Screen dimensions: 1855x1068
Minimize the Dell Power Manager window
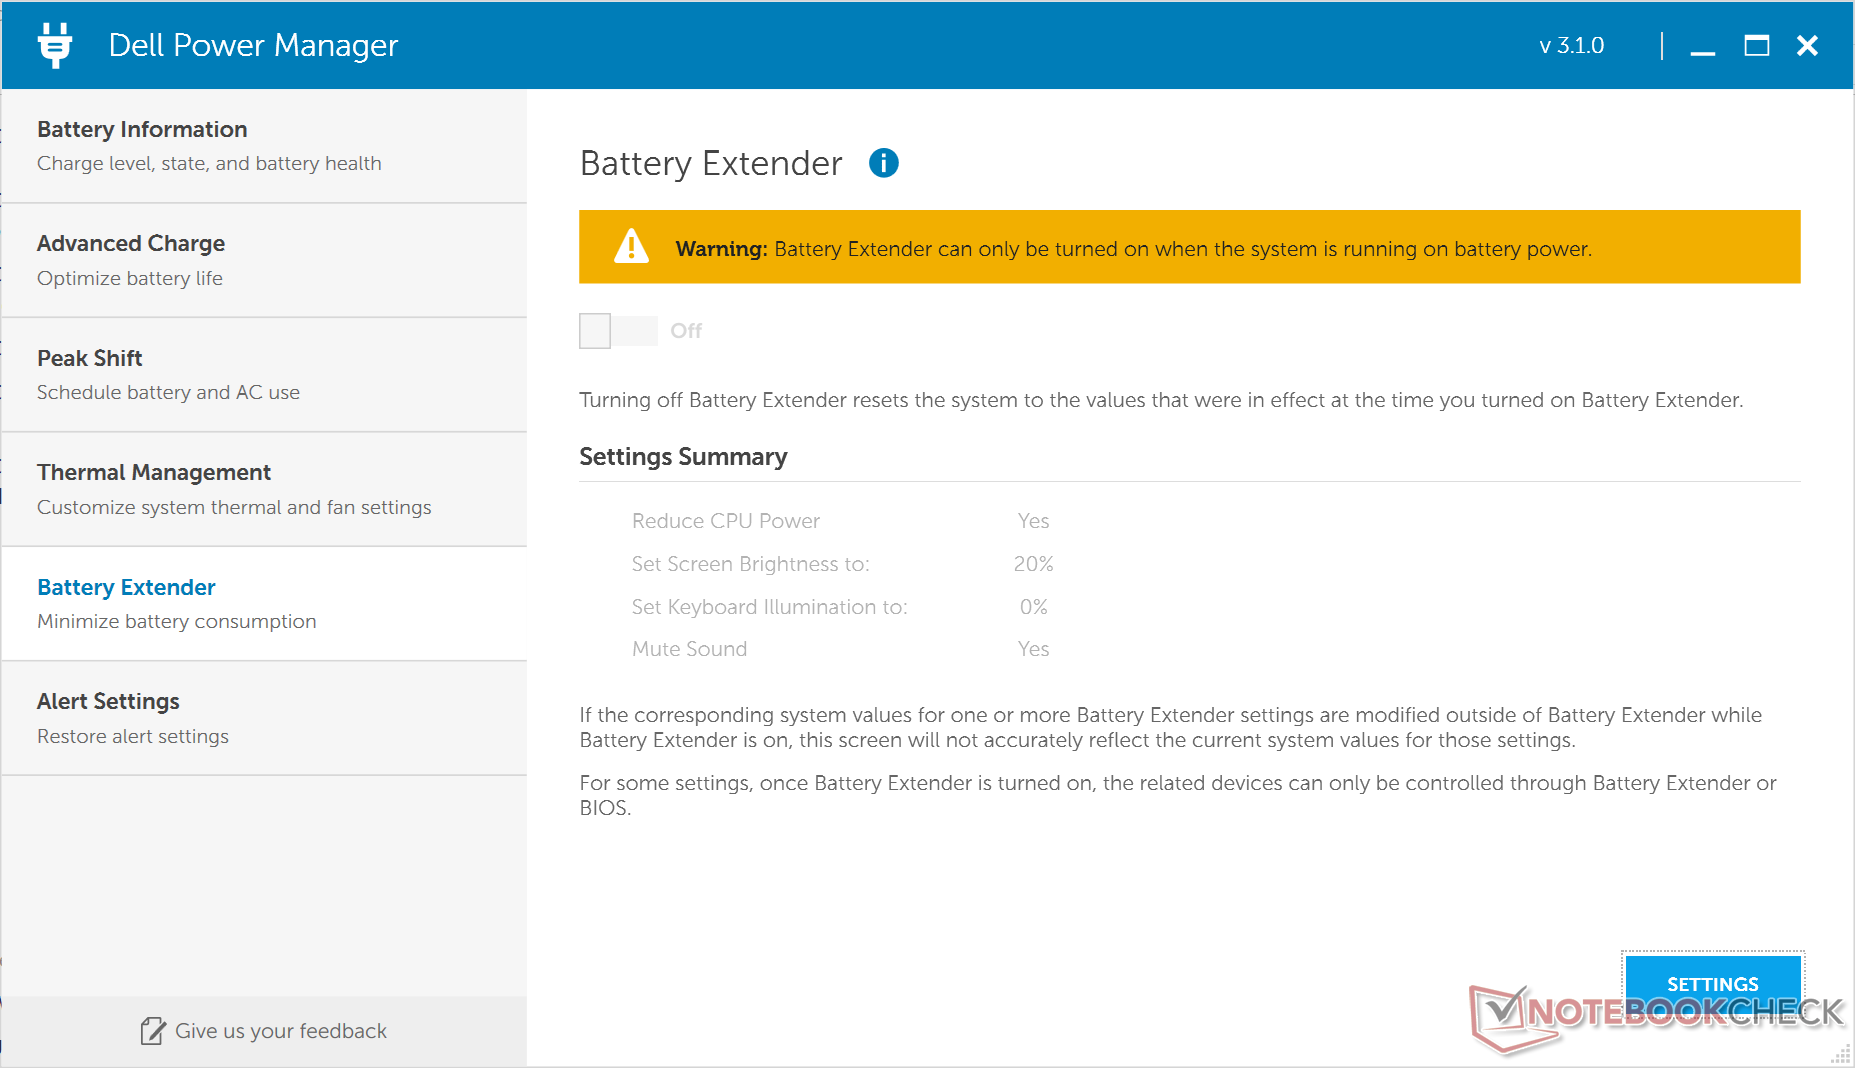click(1703, 47)
